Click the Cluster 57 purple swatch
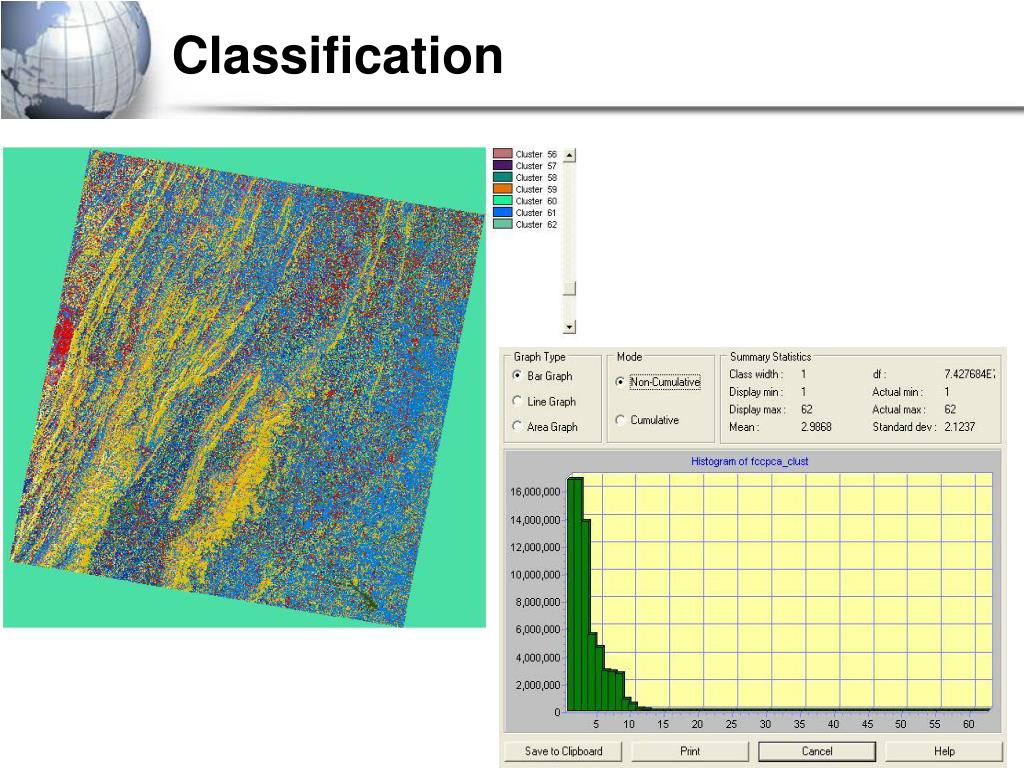 click(x=502, y=166)
